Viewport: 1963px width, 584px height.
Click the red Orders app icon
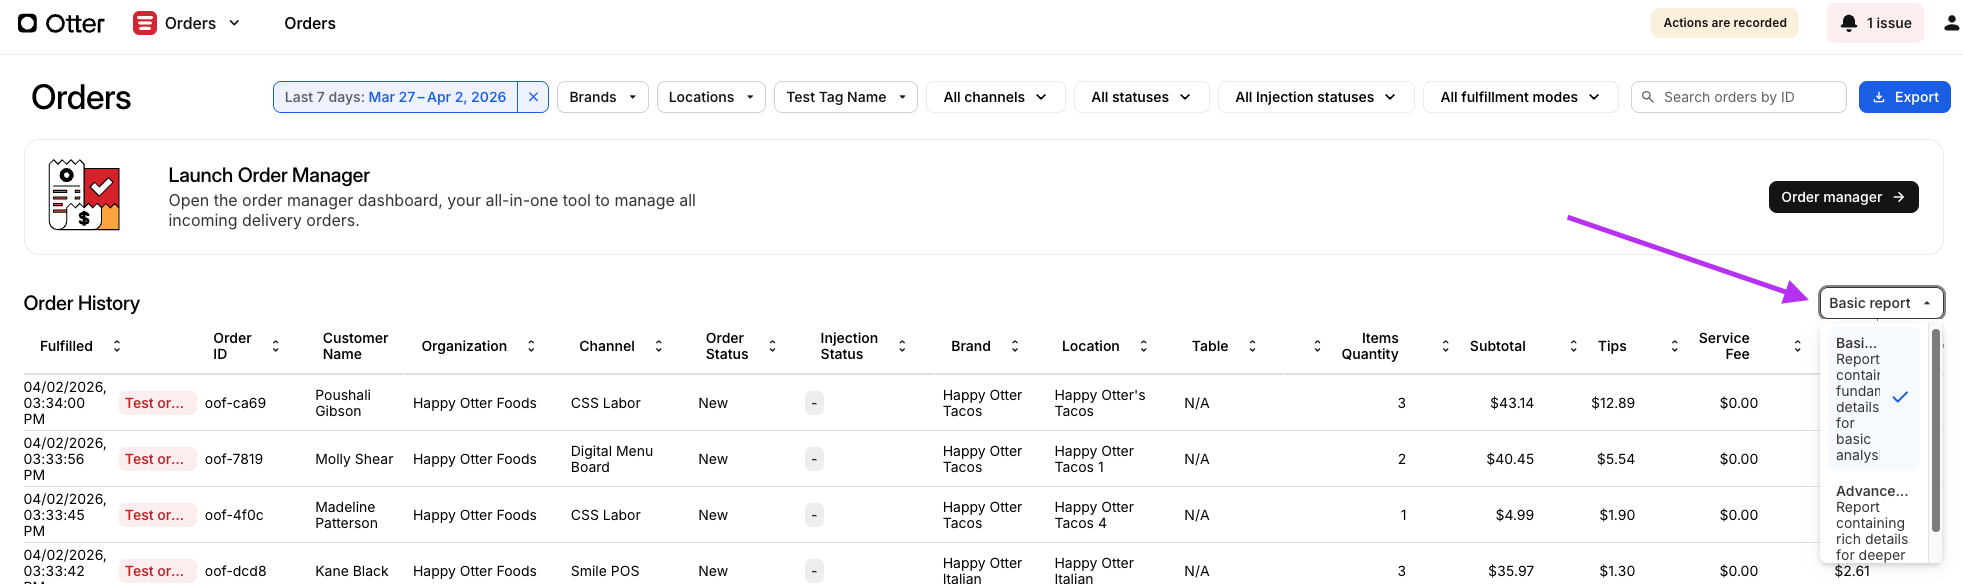145,23
